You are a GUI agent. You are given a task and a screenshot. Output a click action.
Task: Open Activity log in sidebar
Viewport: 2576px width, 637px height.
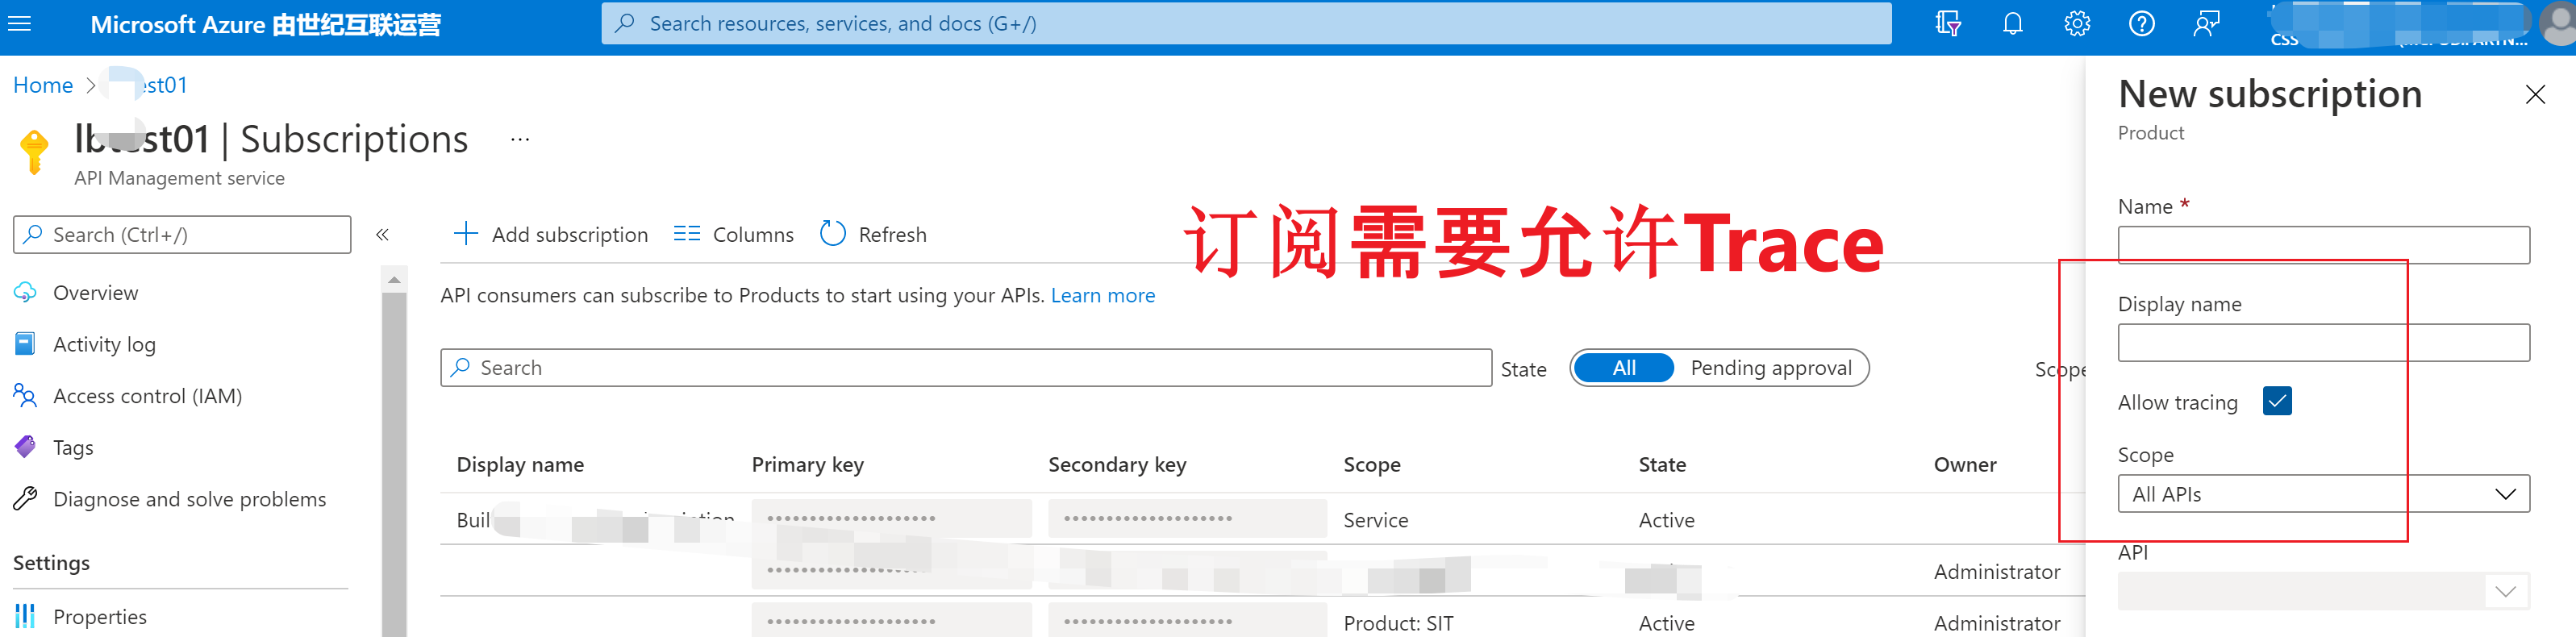point(104,345)
